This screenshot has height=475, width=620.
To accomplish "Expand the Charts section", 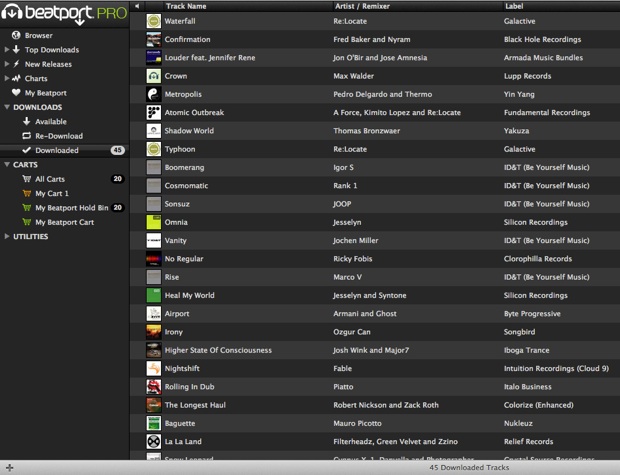I will click(6, 78).
